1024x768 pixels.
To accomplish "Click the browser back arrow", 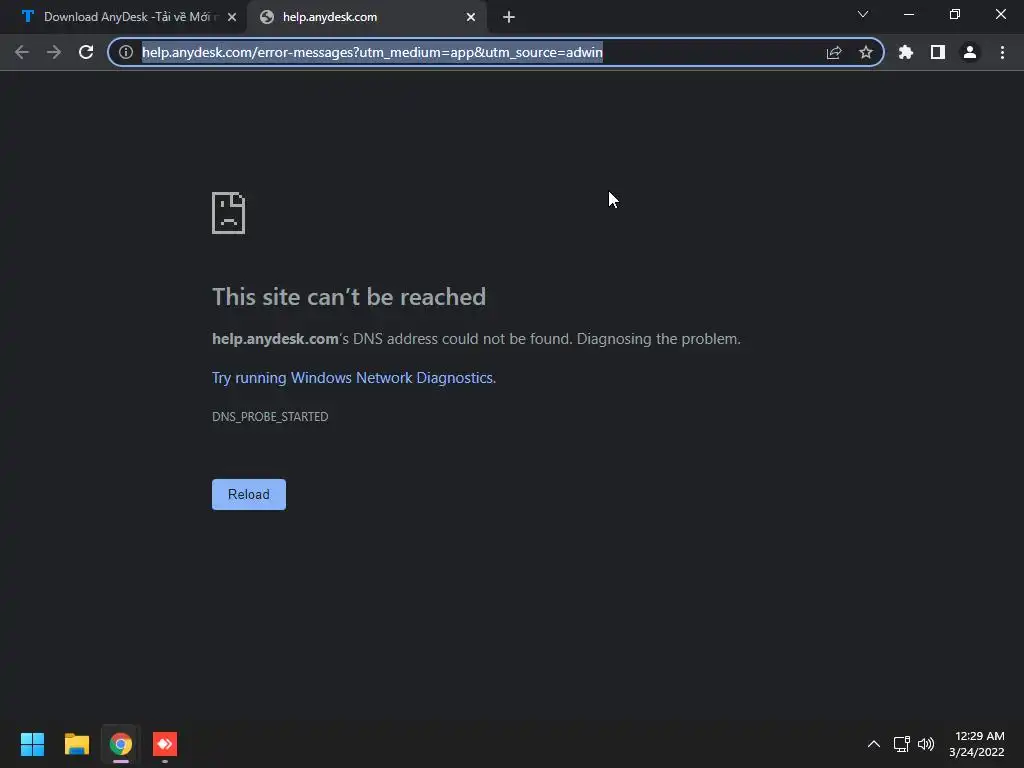I will click(x=22, y=52).
